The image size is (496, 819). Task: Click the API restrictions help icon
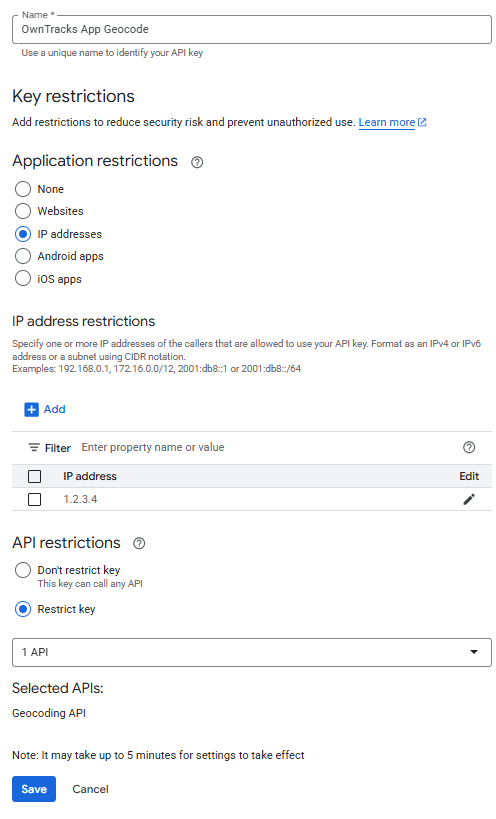[139, 544]
